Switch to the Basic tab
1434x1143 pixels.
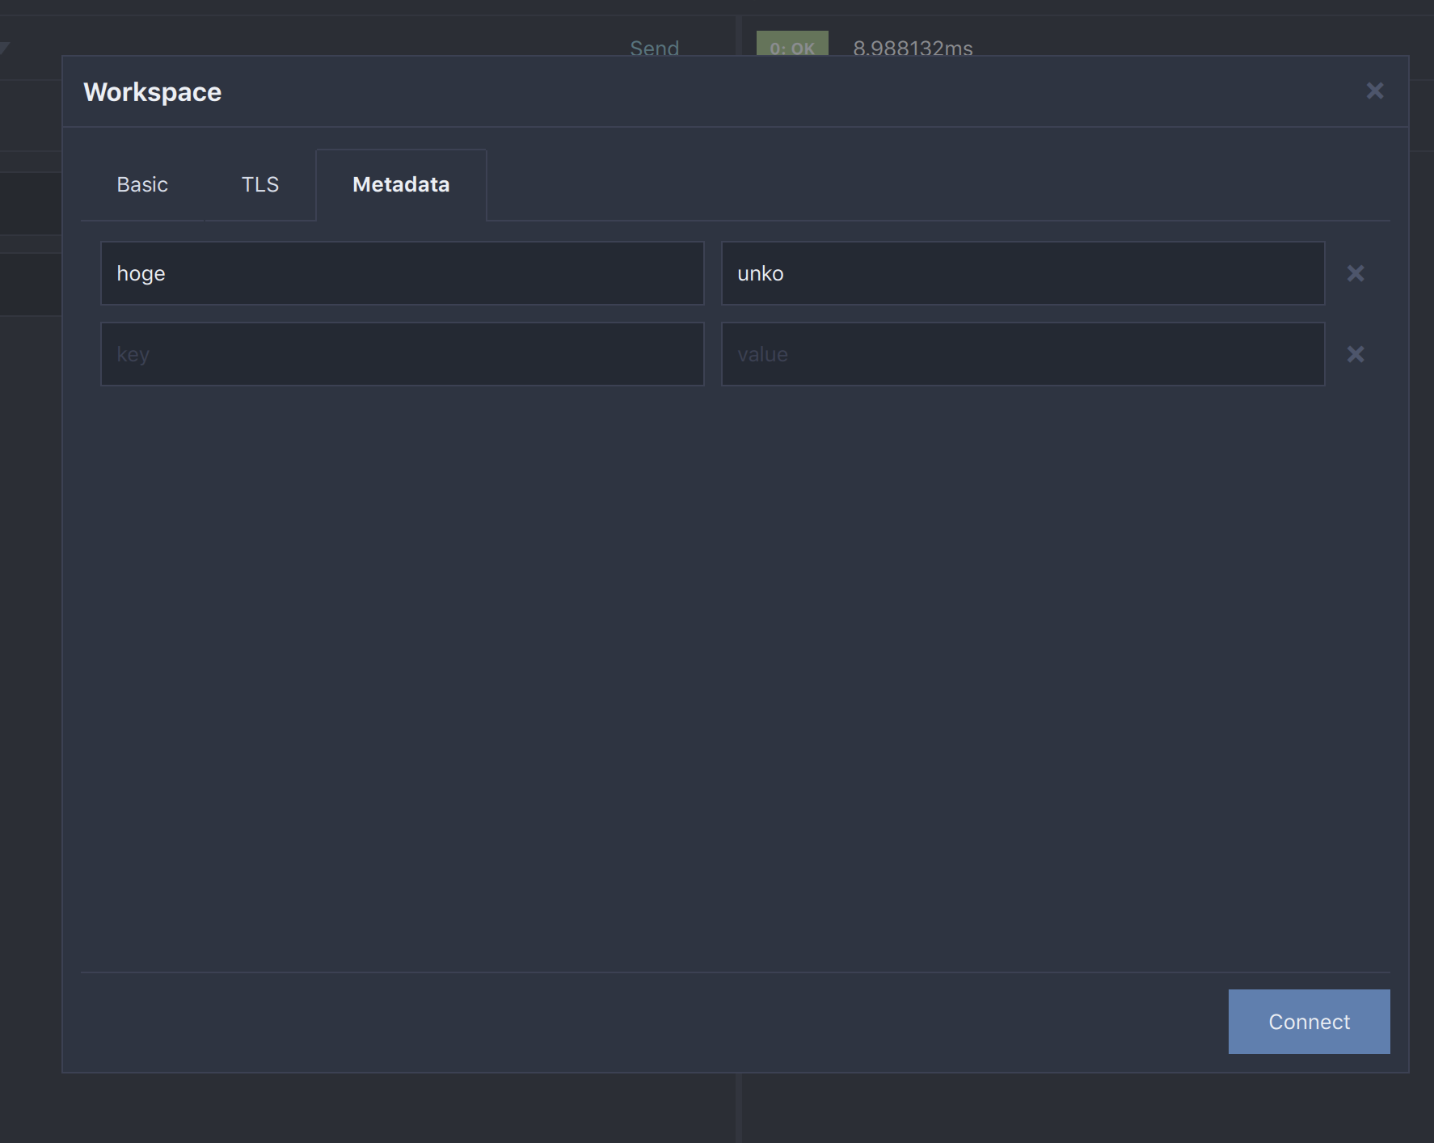click(142, 185)
